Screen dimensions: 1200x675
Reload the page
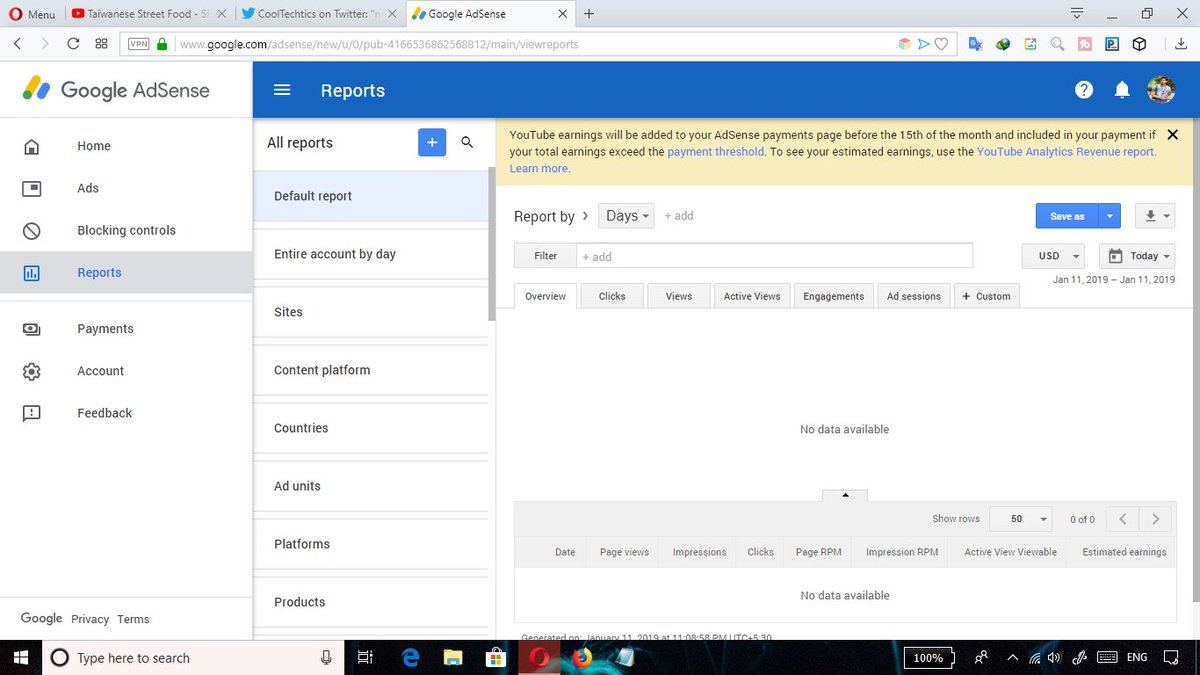coord(73,44)
